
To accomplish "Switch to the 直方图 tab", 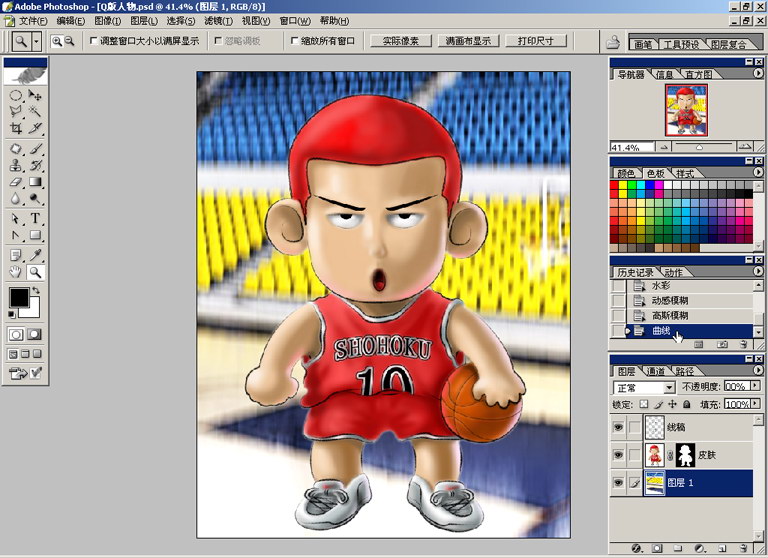I will [x=697, y=74].
